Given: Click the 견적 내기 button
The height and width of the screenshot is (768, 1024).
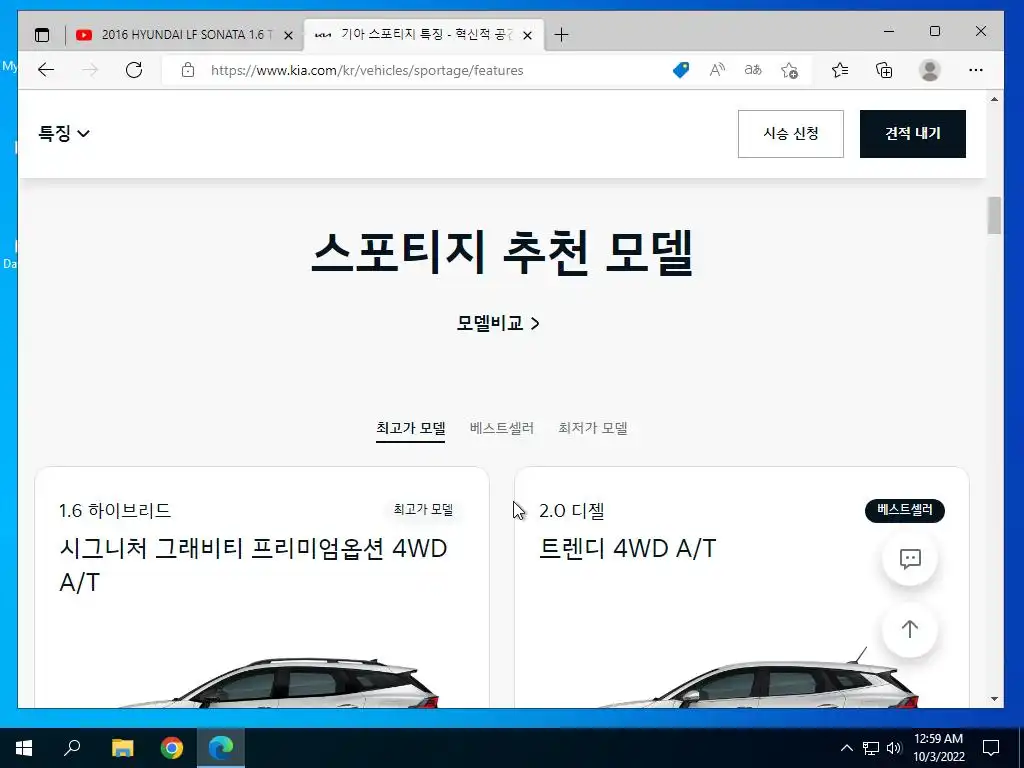Looking at the screenshot, I should pos(912,134).
